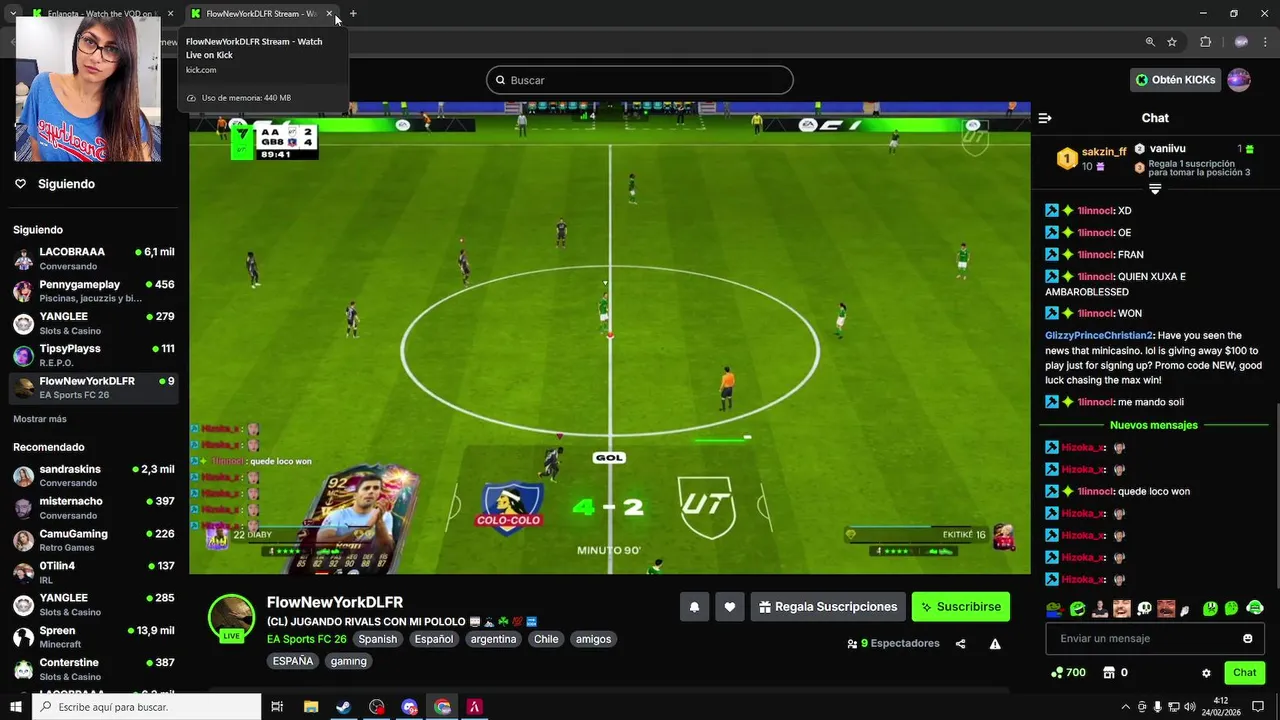Open TipsyPlayss channel in sidebar

click(94, 355)
